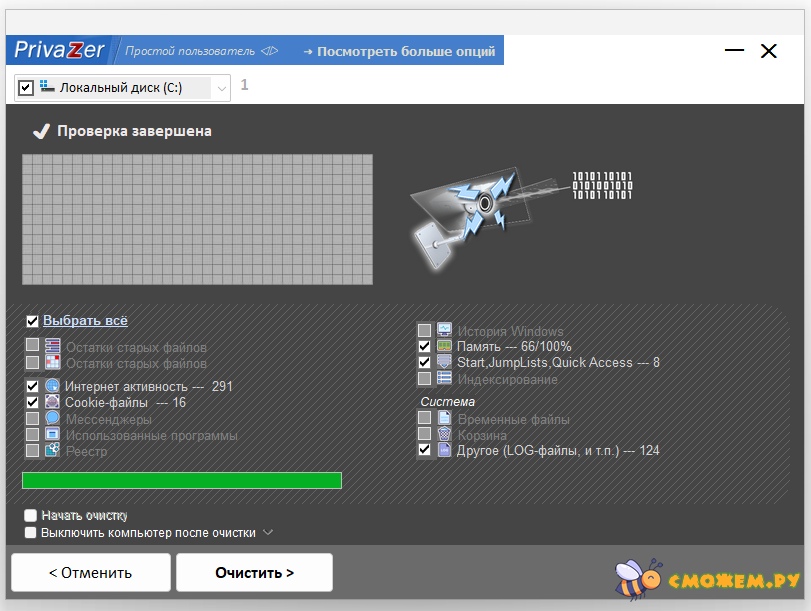Enable the Начать очистку checkbox
811x611 pixels.
pyautogui.click(x=30, y=515)
